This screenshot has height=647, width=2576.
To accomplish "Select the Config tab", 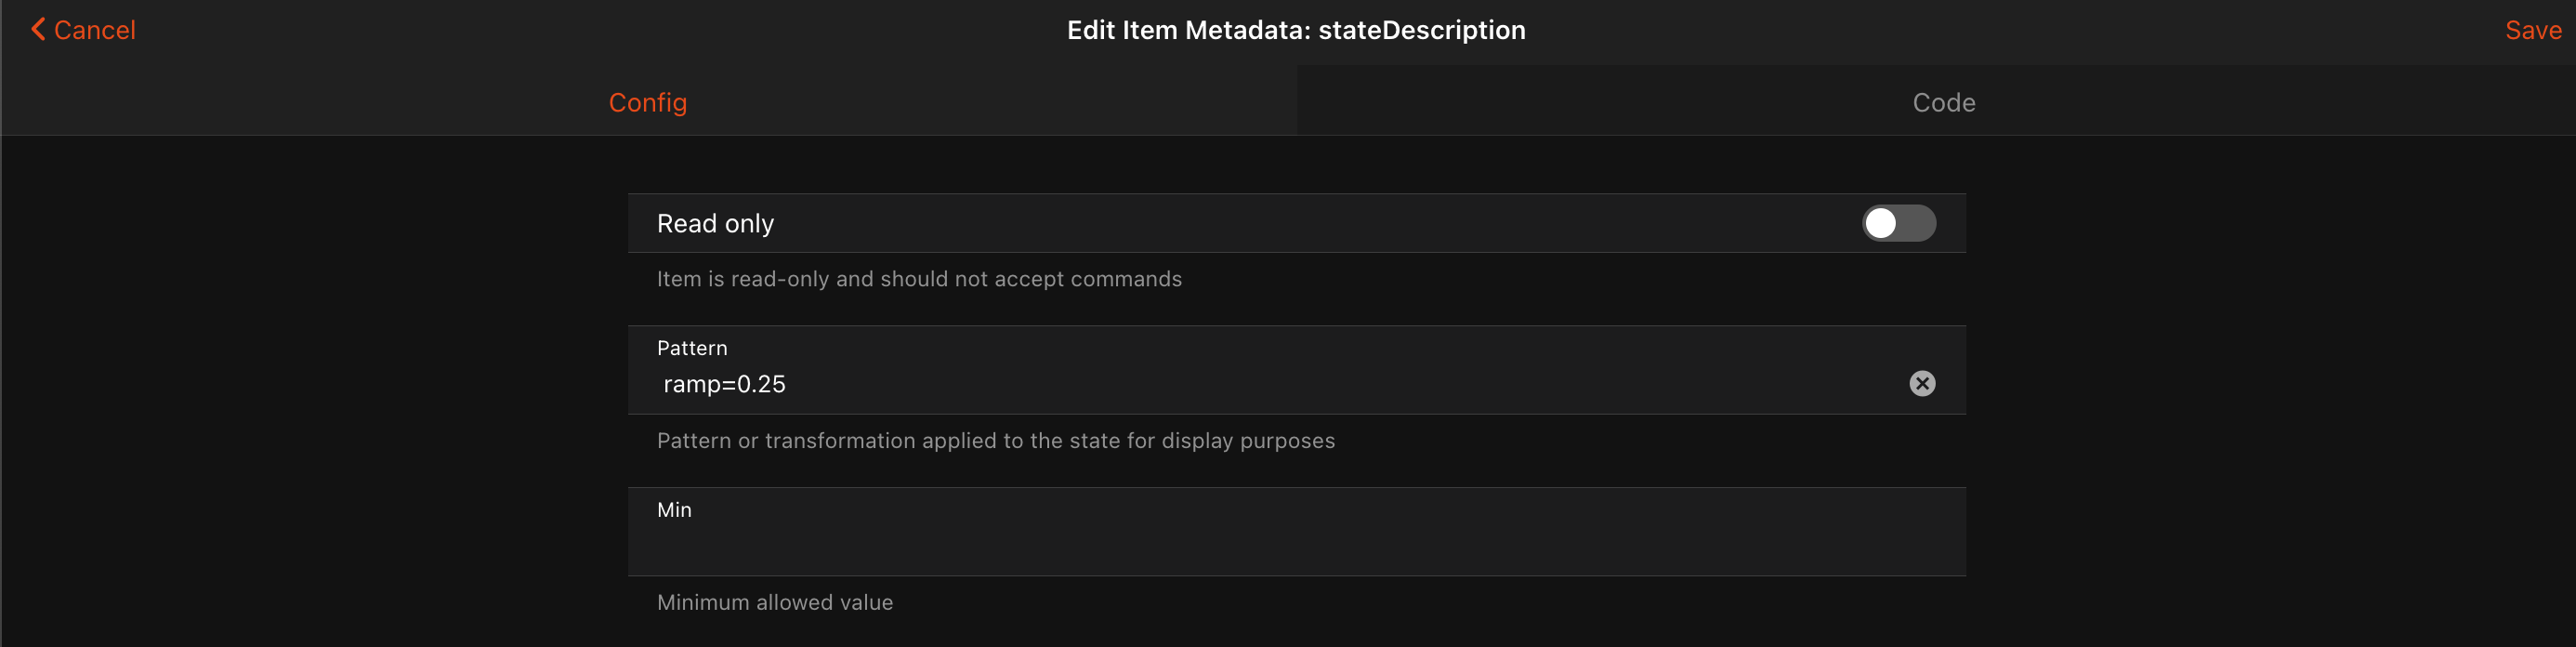I will coord(648,102).
